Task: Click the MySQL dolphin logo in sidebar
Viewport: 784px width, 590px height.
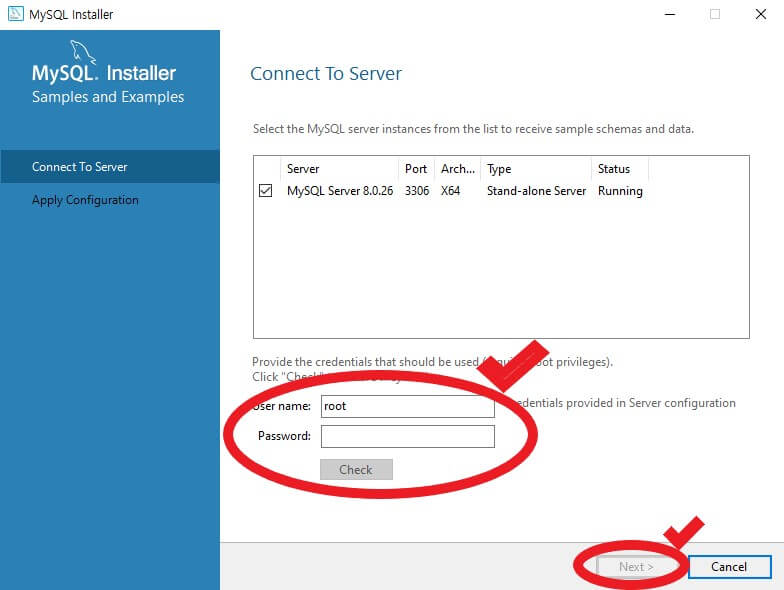Action: [x=82, y=52]
